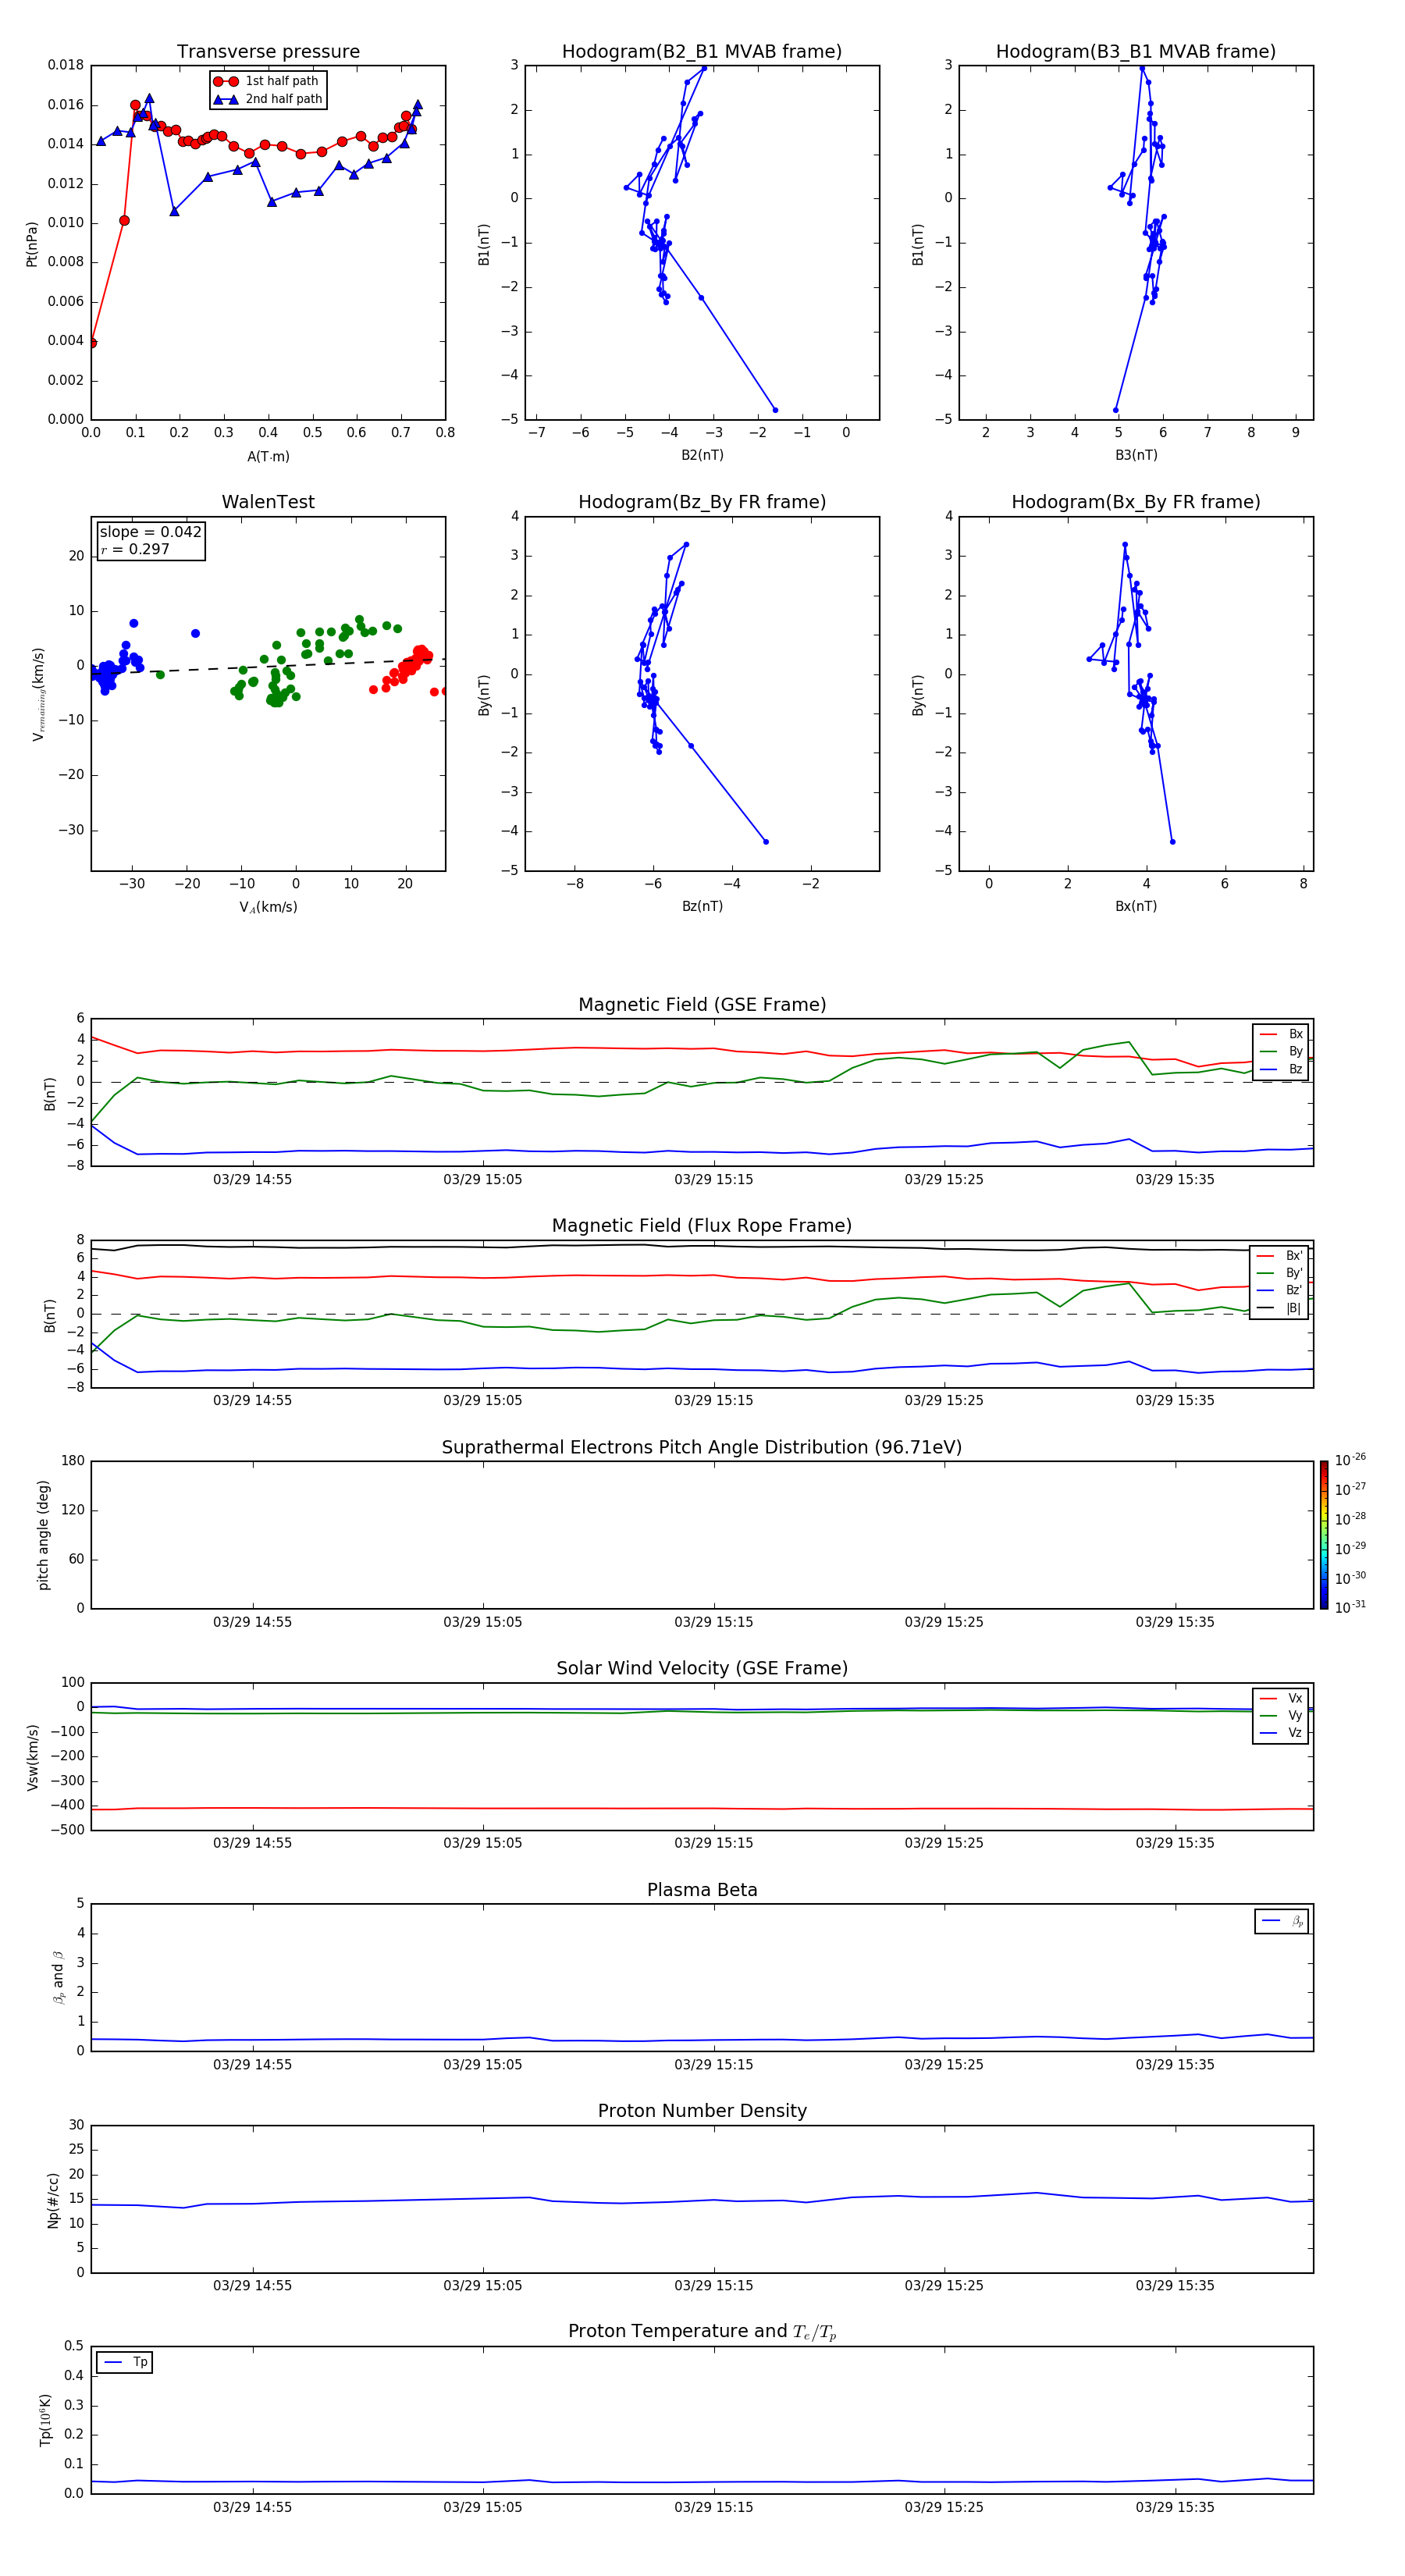Select "|B|" in the Flux Rope legend
Viewport: 1405px width, 2576px height.
point(1280,1308)
